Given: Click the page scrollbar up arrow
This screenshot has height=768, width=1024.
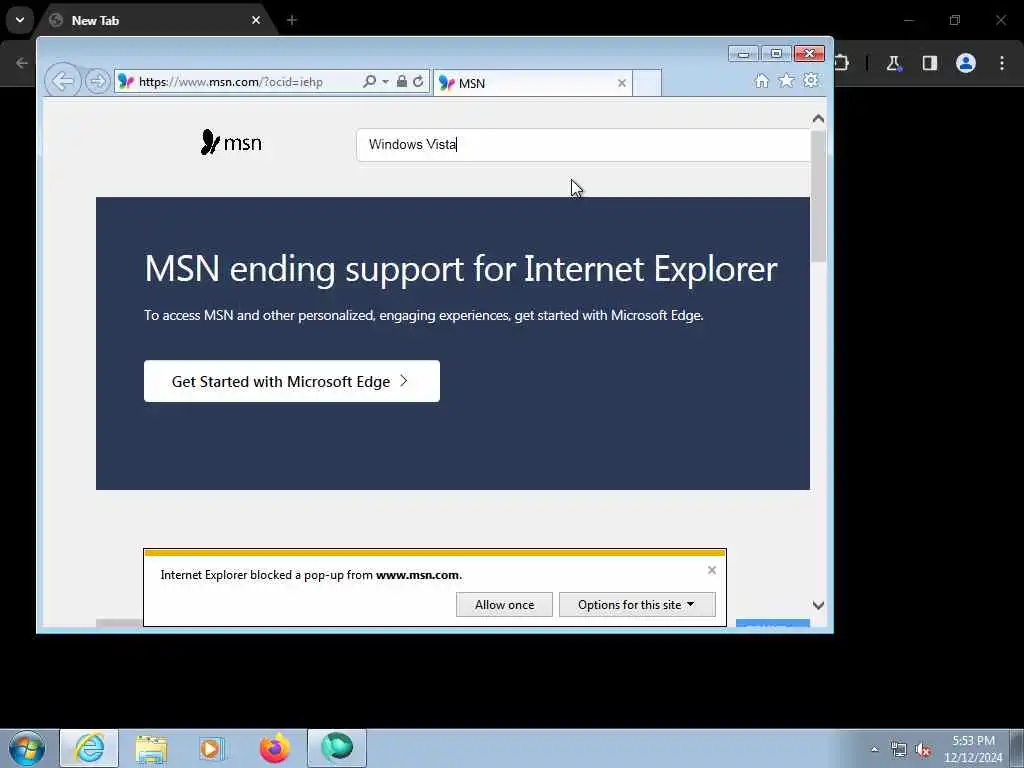Looking at the screenshot, I should tap(818, 119).
